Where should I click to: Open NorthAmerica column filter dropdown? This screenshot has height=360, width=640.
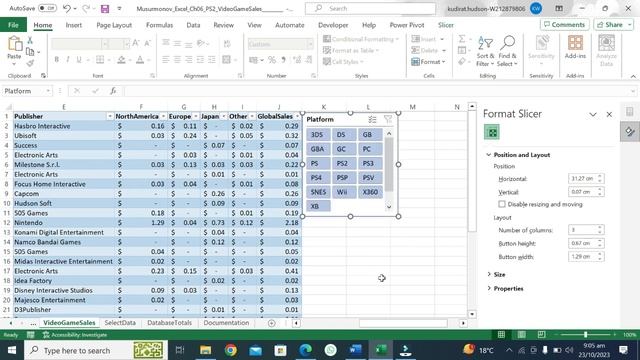163,117
